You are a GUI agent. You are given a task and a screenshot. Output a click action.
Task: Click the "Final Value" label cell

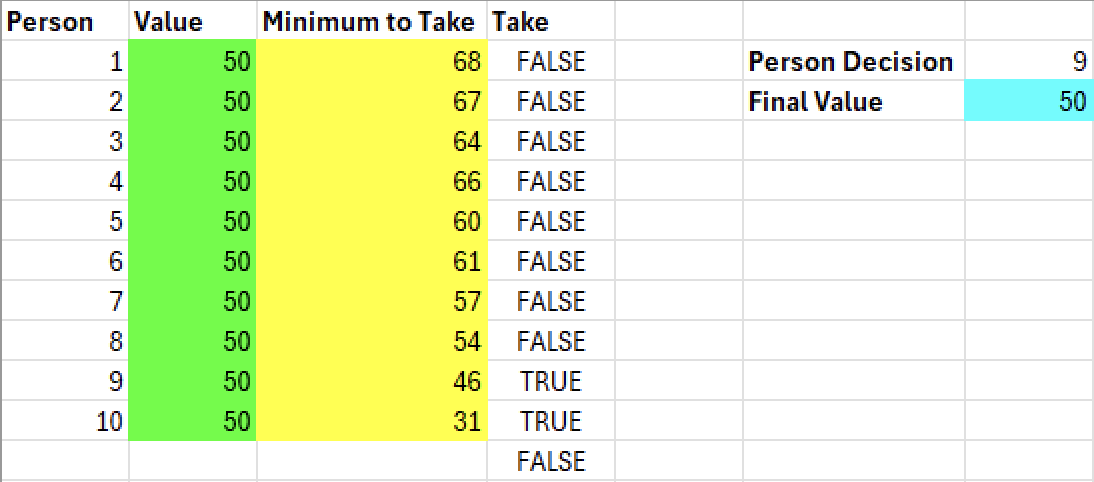853,102
